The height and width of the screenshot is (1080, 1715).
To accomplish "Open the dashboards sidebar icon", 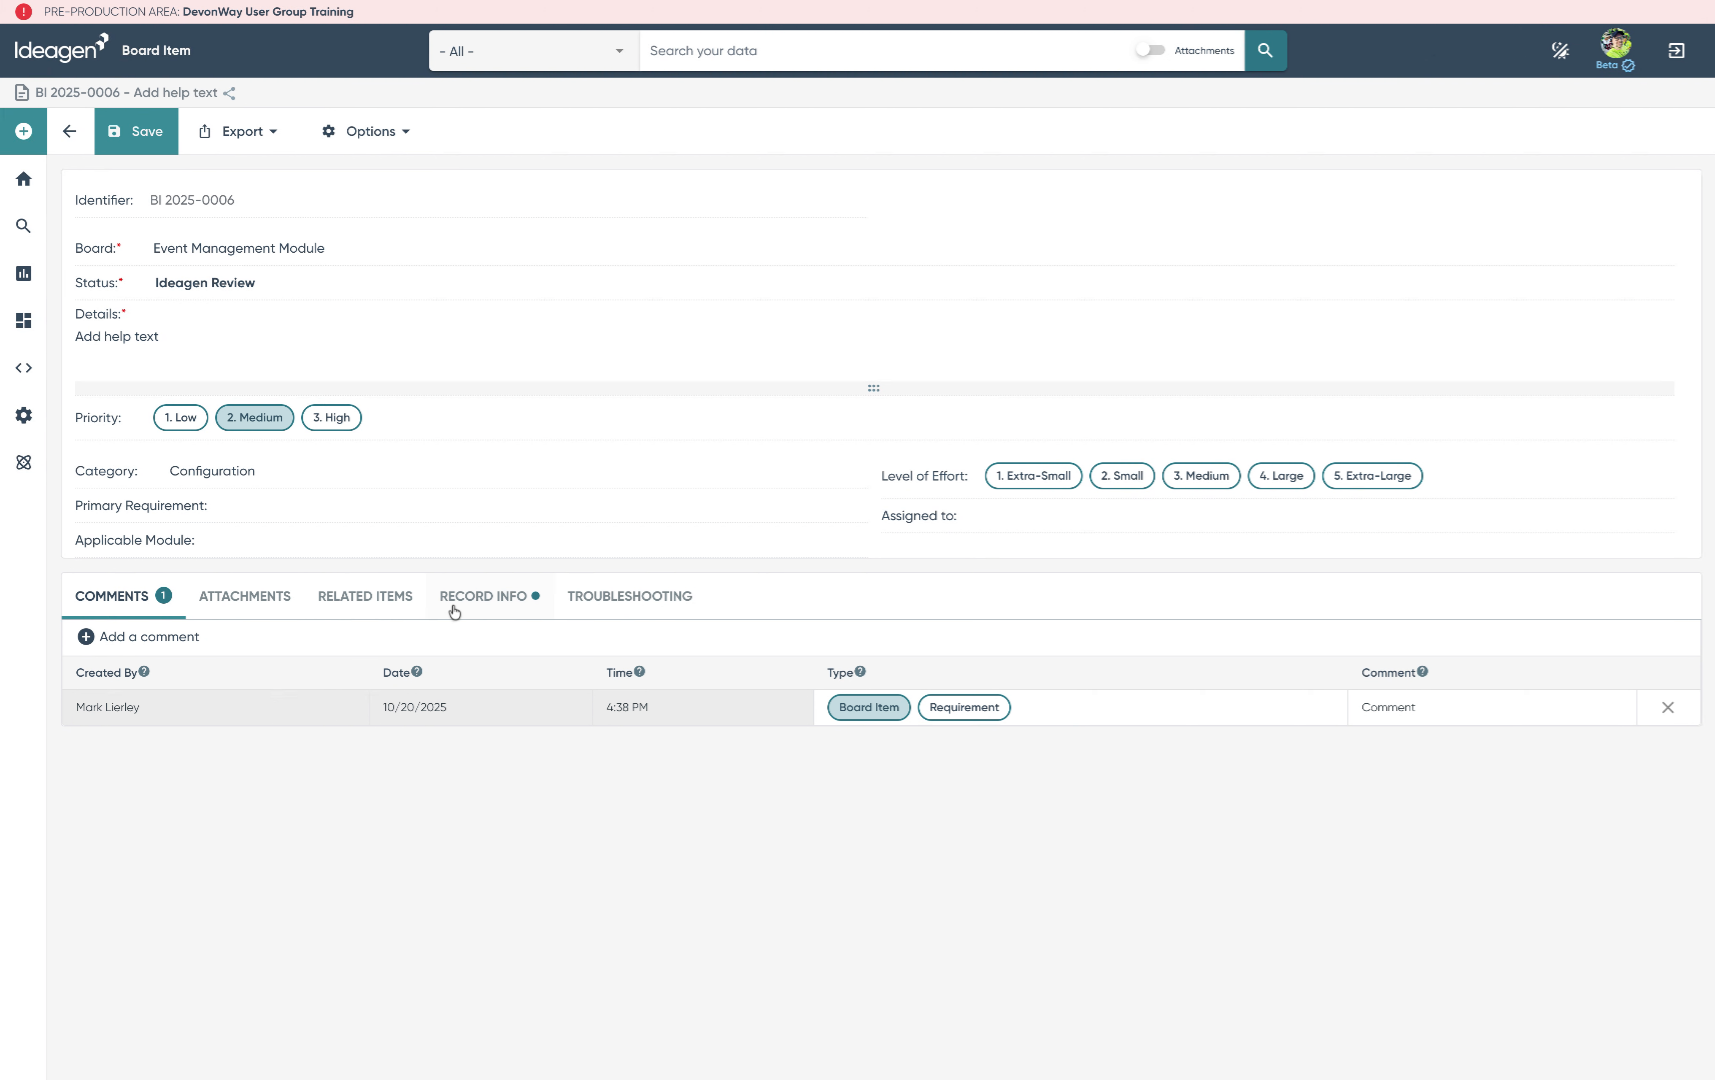I will [x=23, y=321].
